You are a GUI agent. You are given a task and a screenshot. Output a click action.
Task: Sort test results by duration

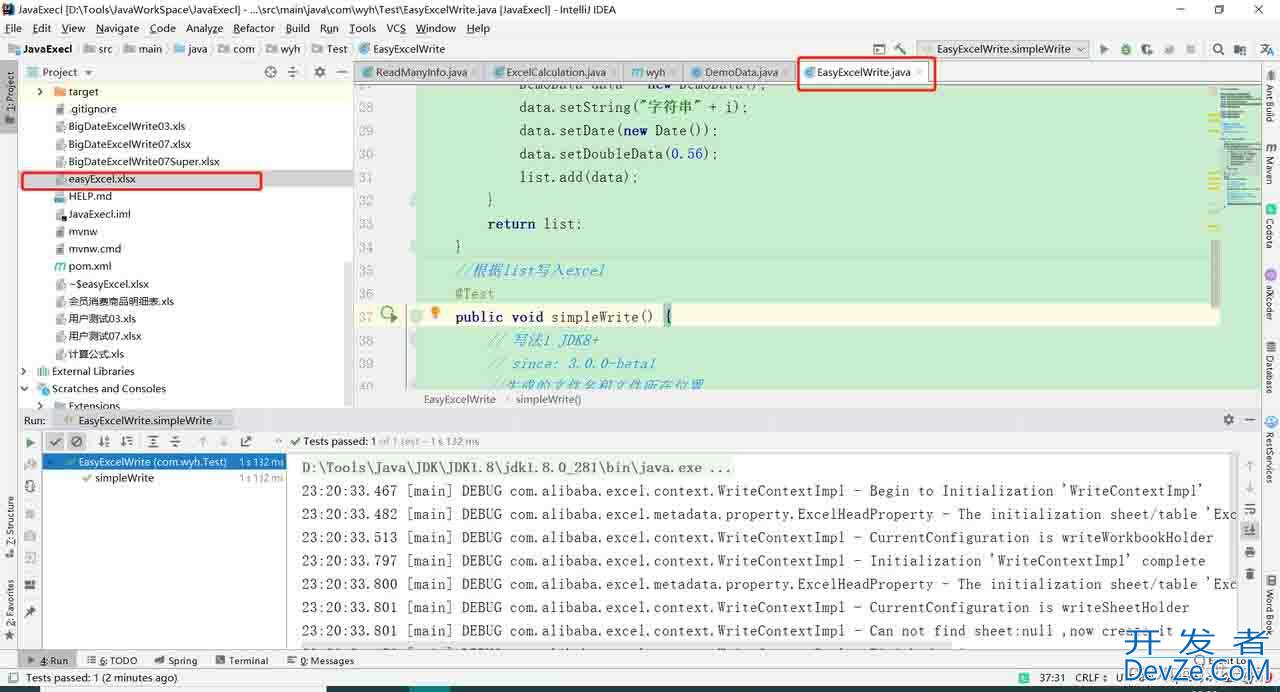[127, 441]
